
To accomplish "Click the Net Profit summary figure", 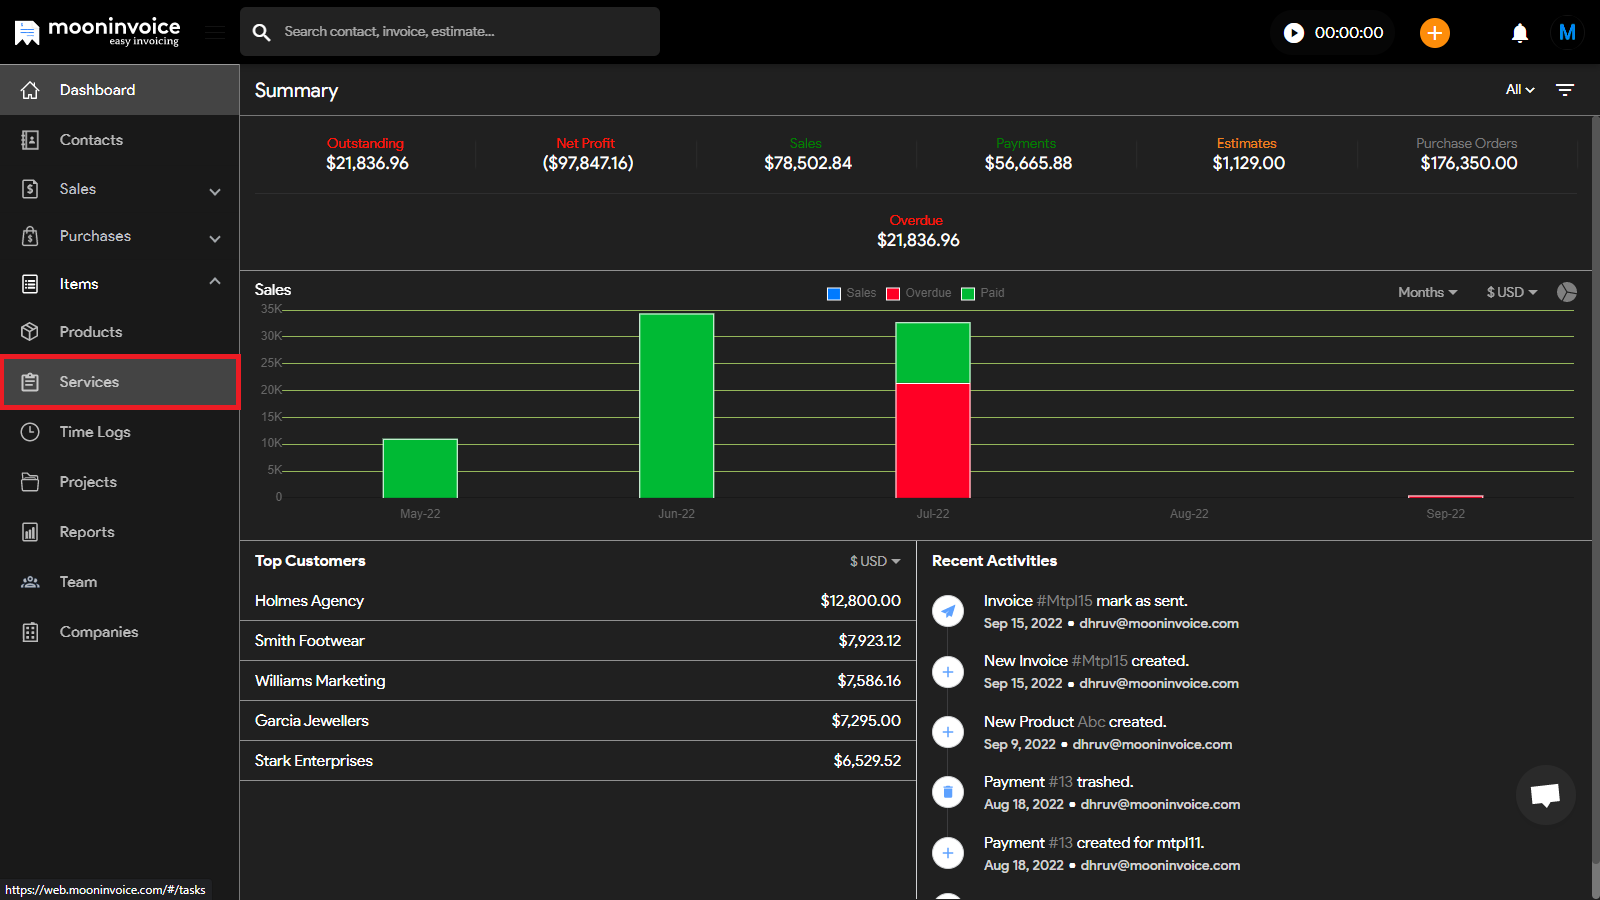I will click(588, 154).
